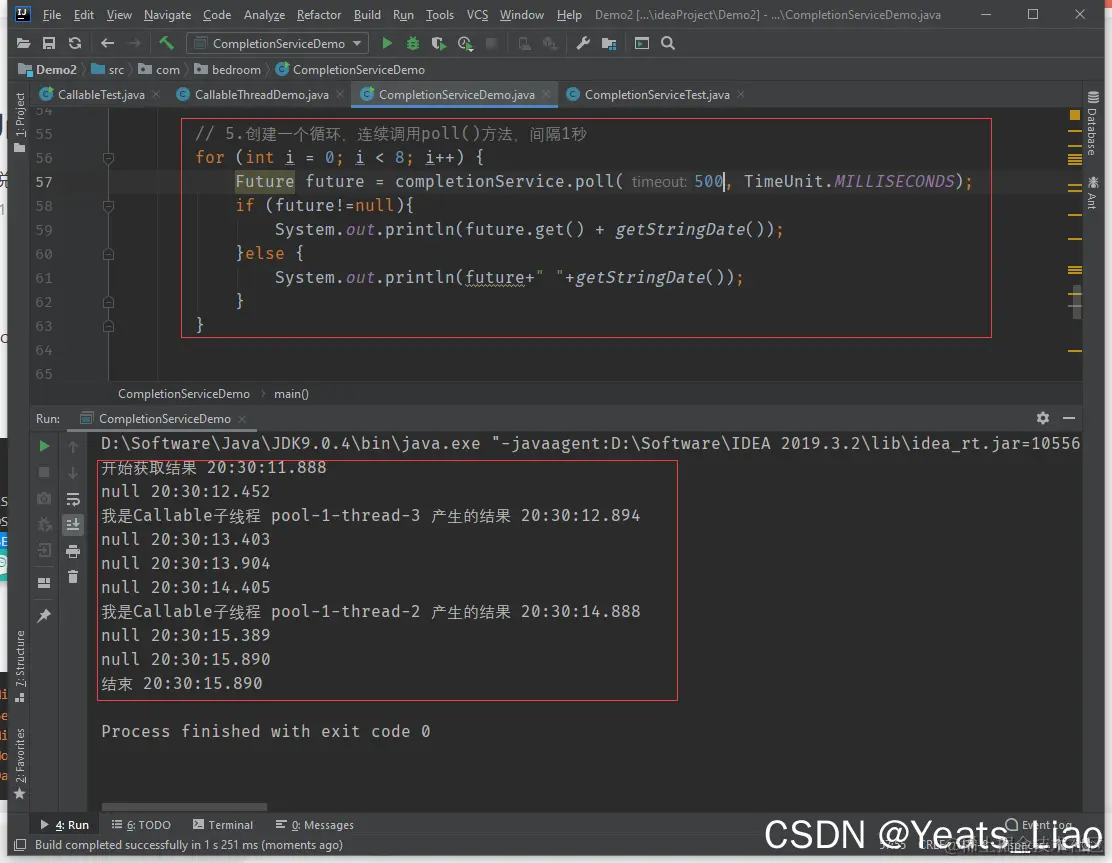This screenshot has width=1112, height=863.
Task: Toggle soft-wrap in console
Action: (x=73, y=499)
